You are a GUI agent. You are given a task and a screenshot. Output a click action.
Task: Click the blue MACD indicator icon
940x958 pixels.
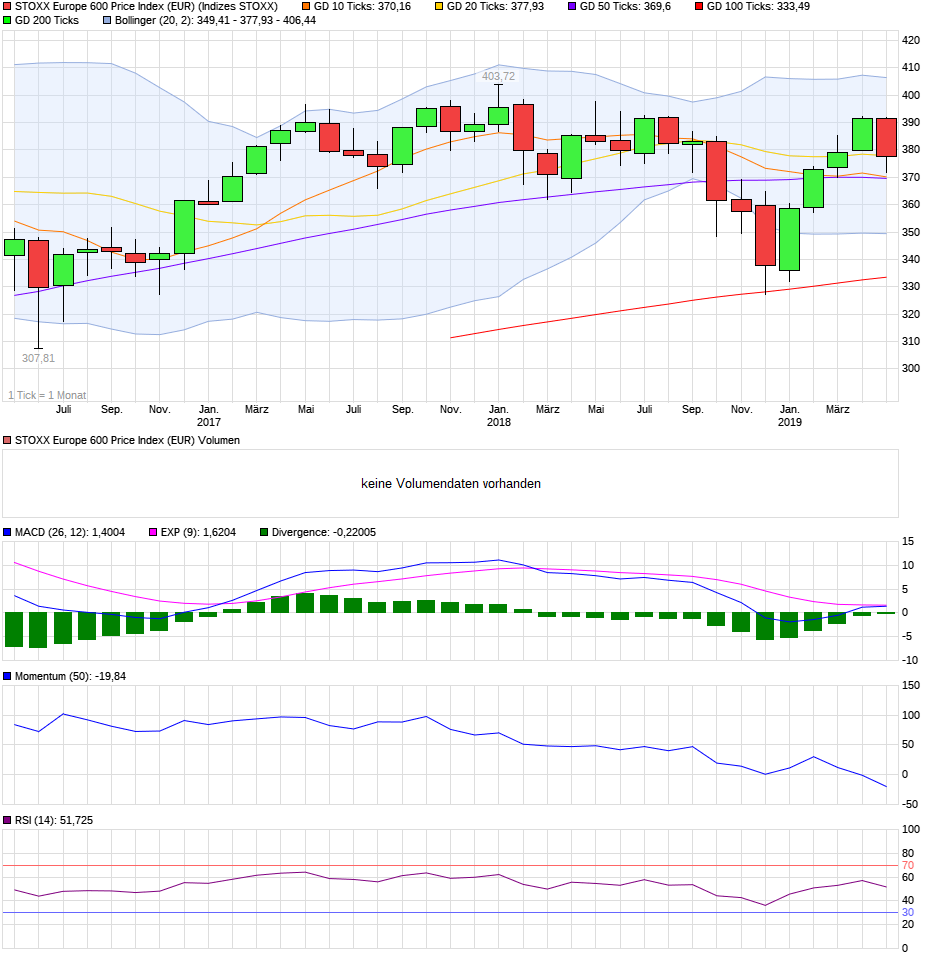[7, 533]
